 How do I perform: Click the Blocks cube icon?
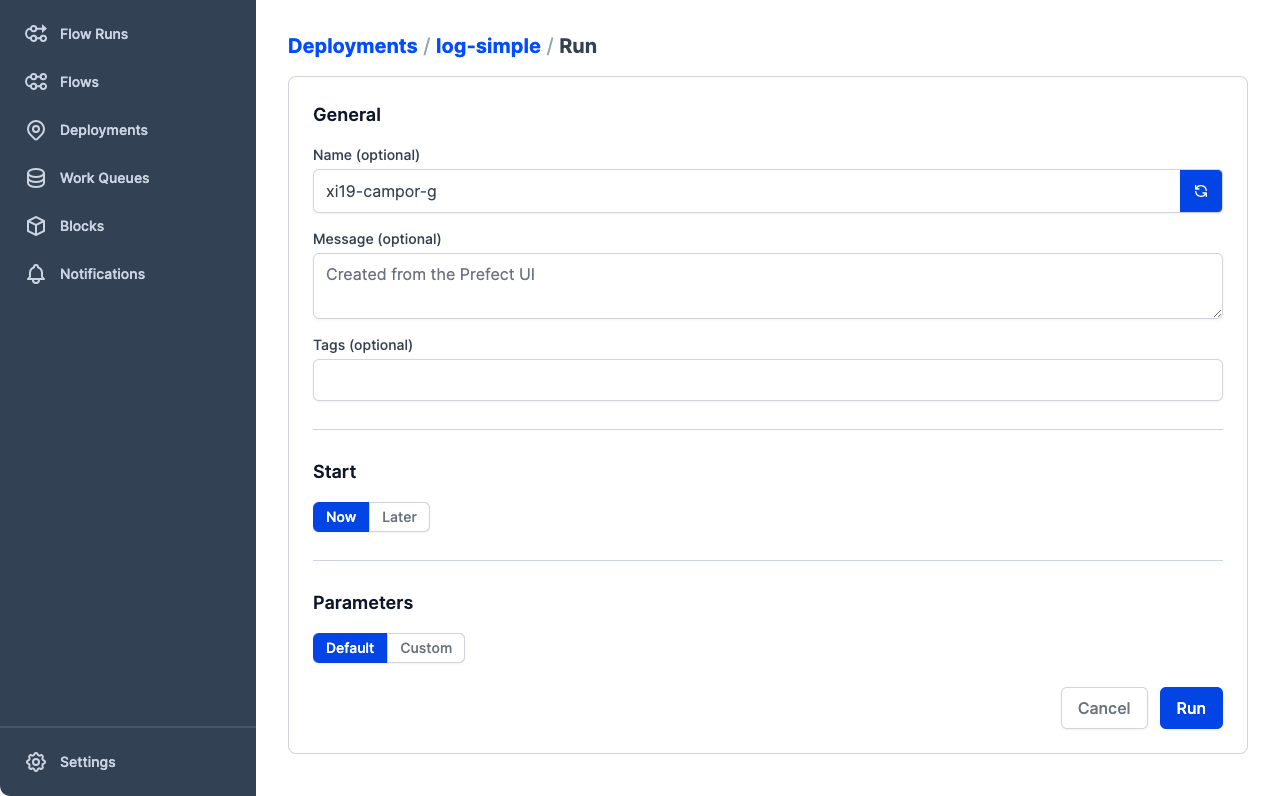tap(36, 226)
